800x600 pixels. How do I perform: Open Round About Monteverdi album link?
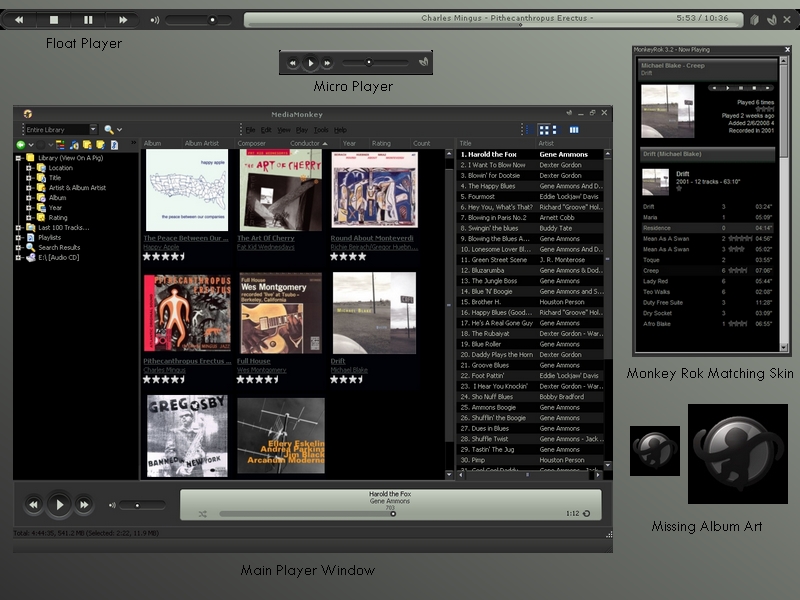pyautogui.click(x=372, y=238)
